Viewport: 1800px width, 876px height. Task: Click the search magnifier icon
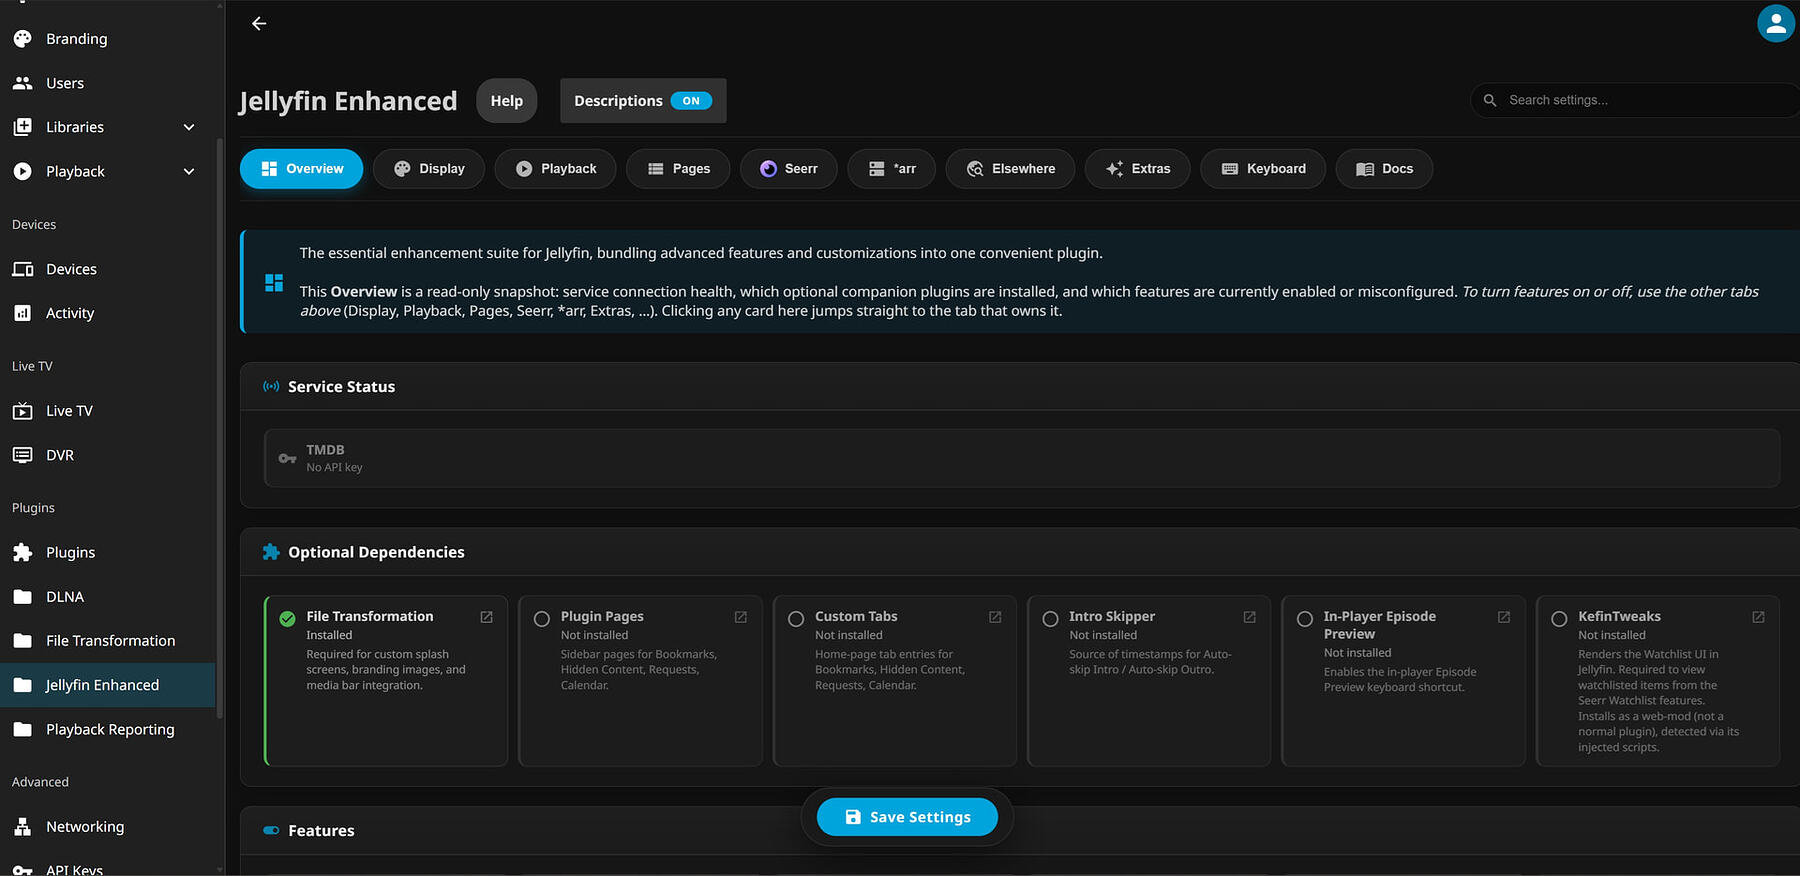tap(1490, 100)
